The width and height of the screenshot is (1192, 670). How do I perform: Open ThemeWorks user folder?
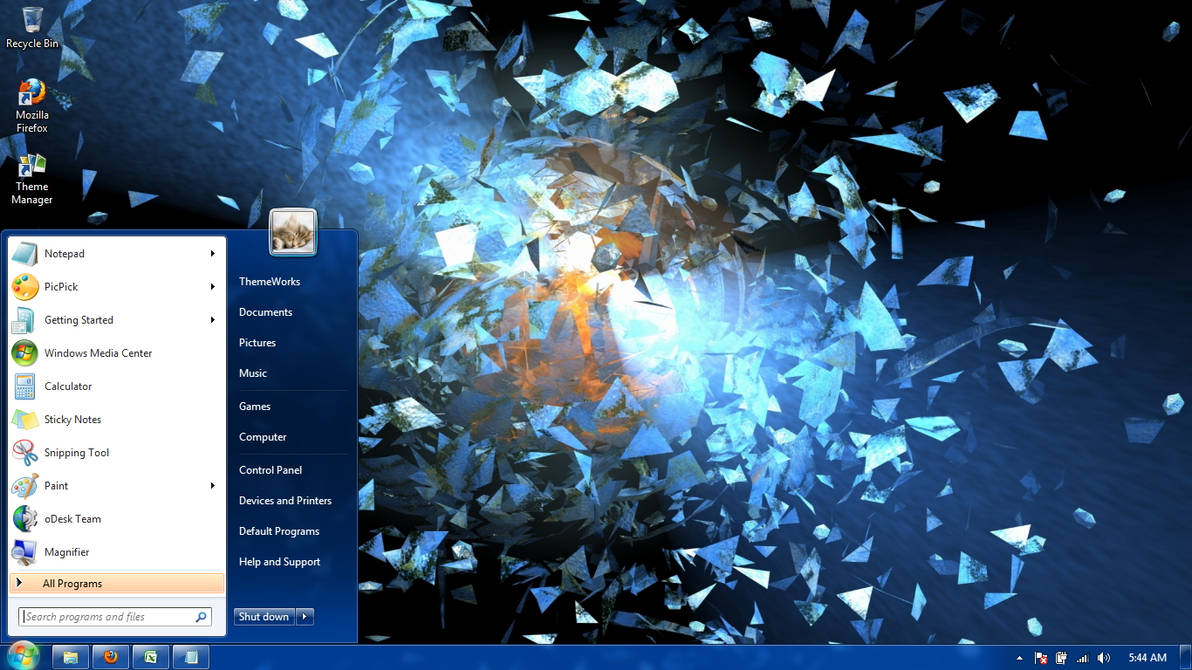pos(269,281)
